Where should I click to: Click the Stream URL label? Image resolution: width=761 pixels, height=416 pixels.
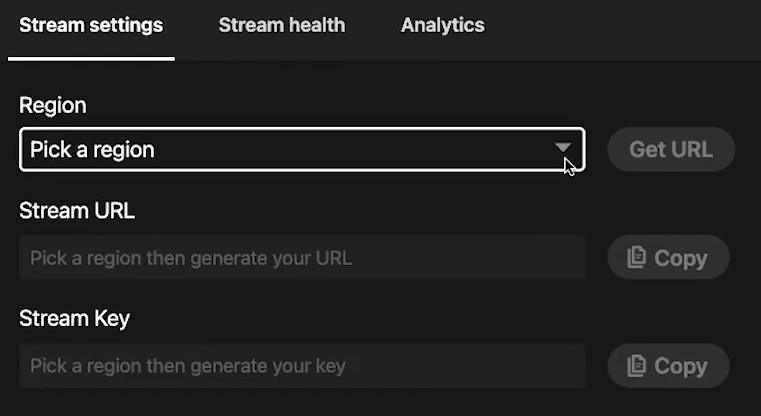pyautogui.click(x=77, y=211)
